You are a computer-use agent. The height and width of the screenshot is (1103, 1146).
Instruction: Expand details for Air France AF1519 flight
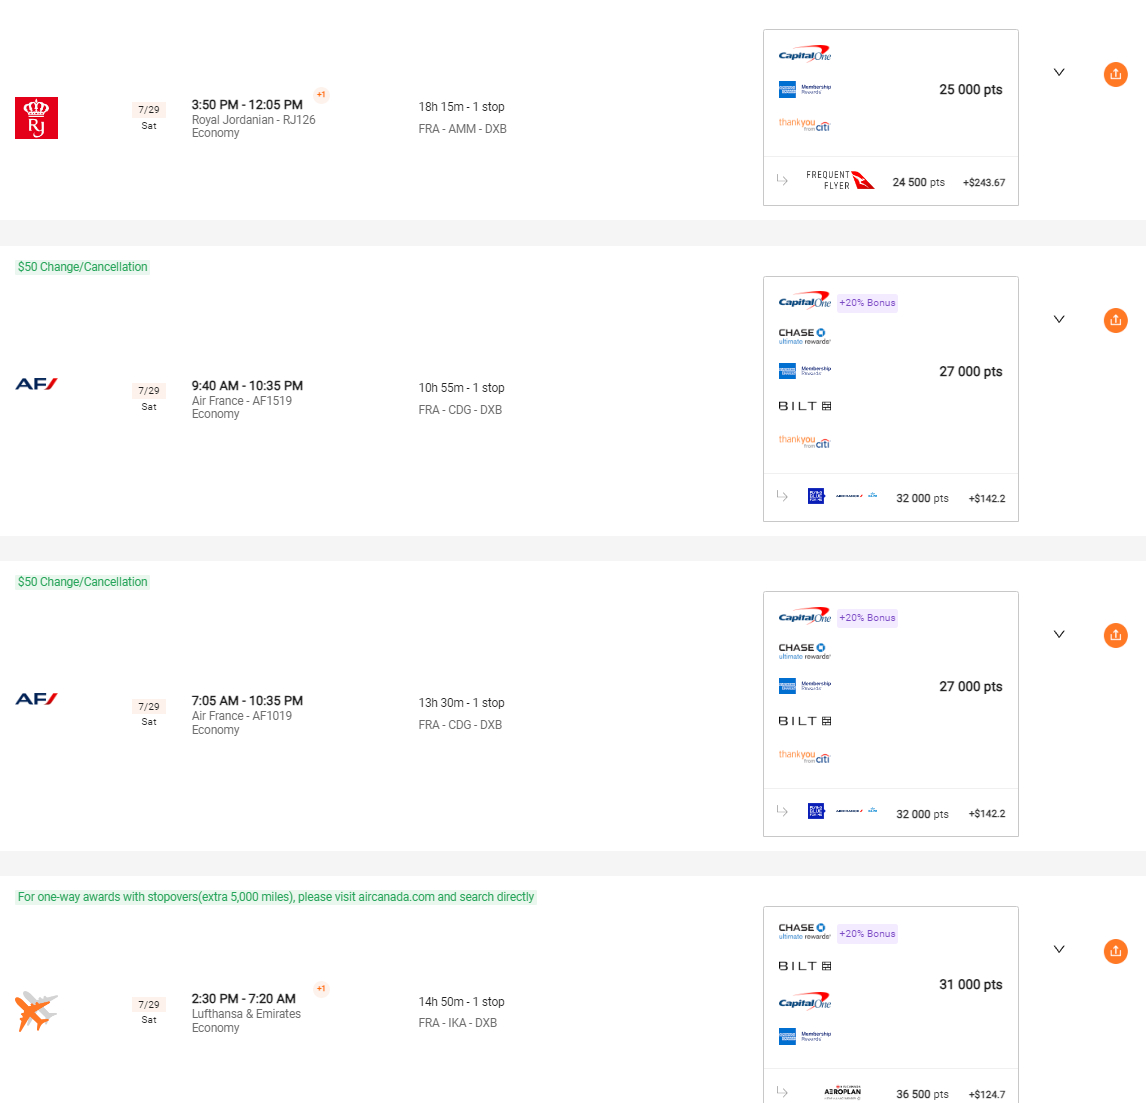coord(1059,319)
